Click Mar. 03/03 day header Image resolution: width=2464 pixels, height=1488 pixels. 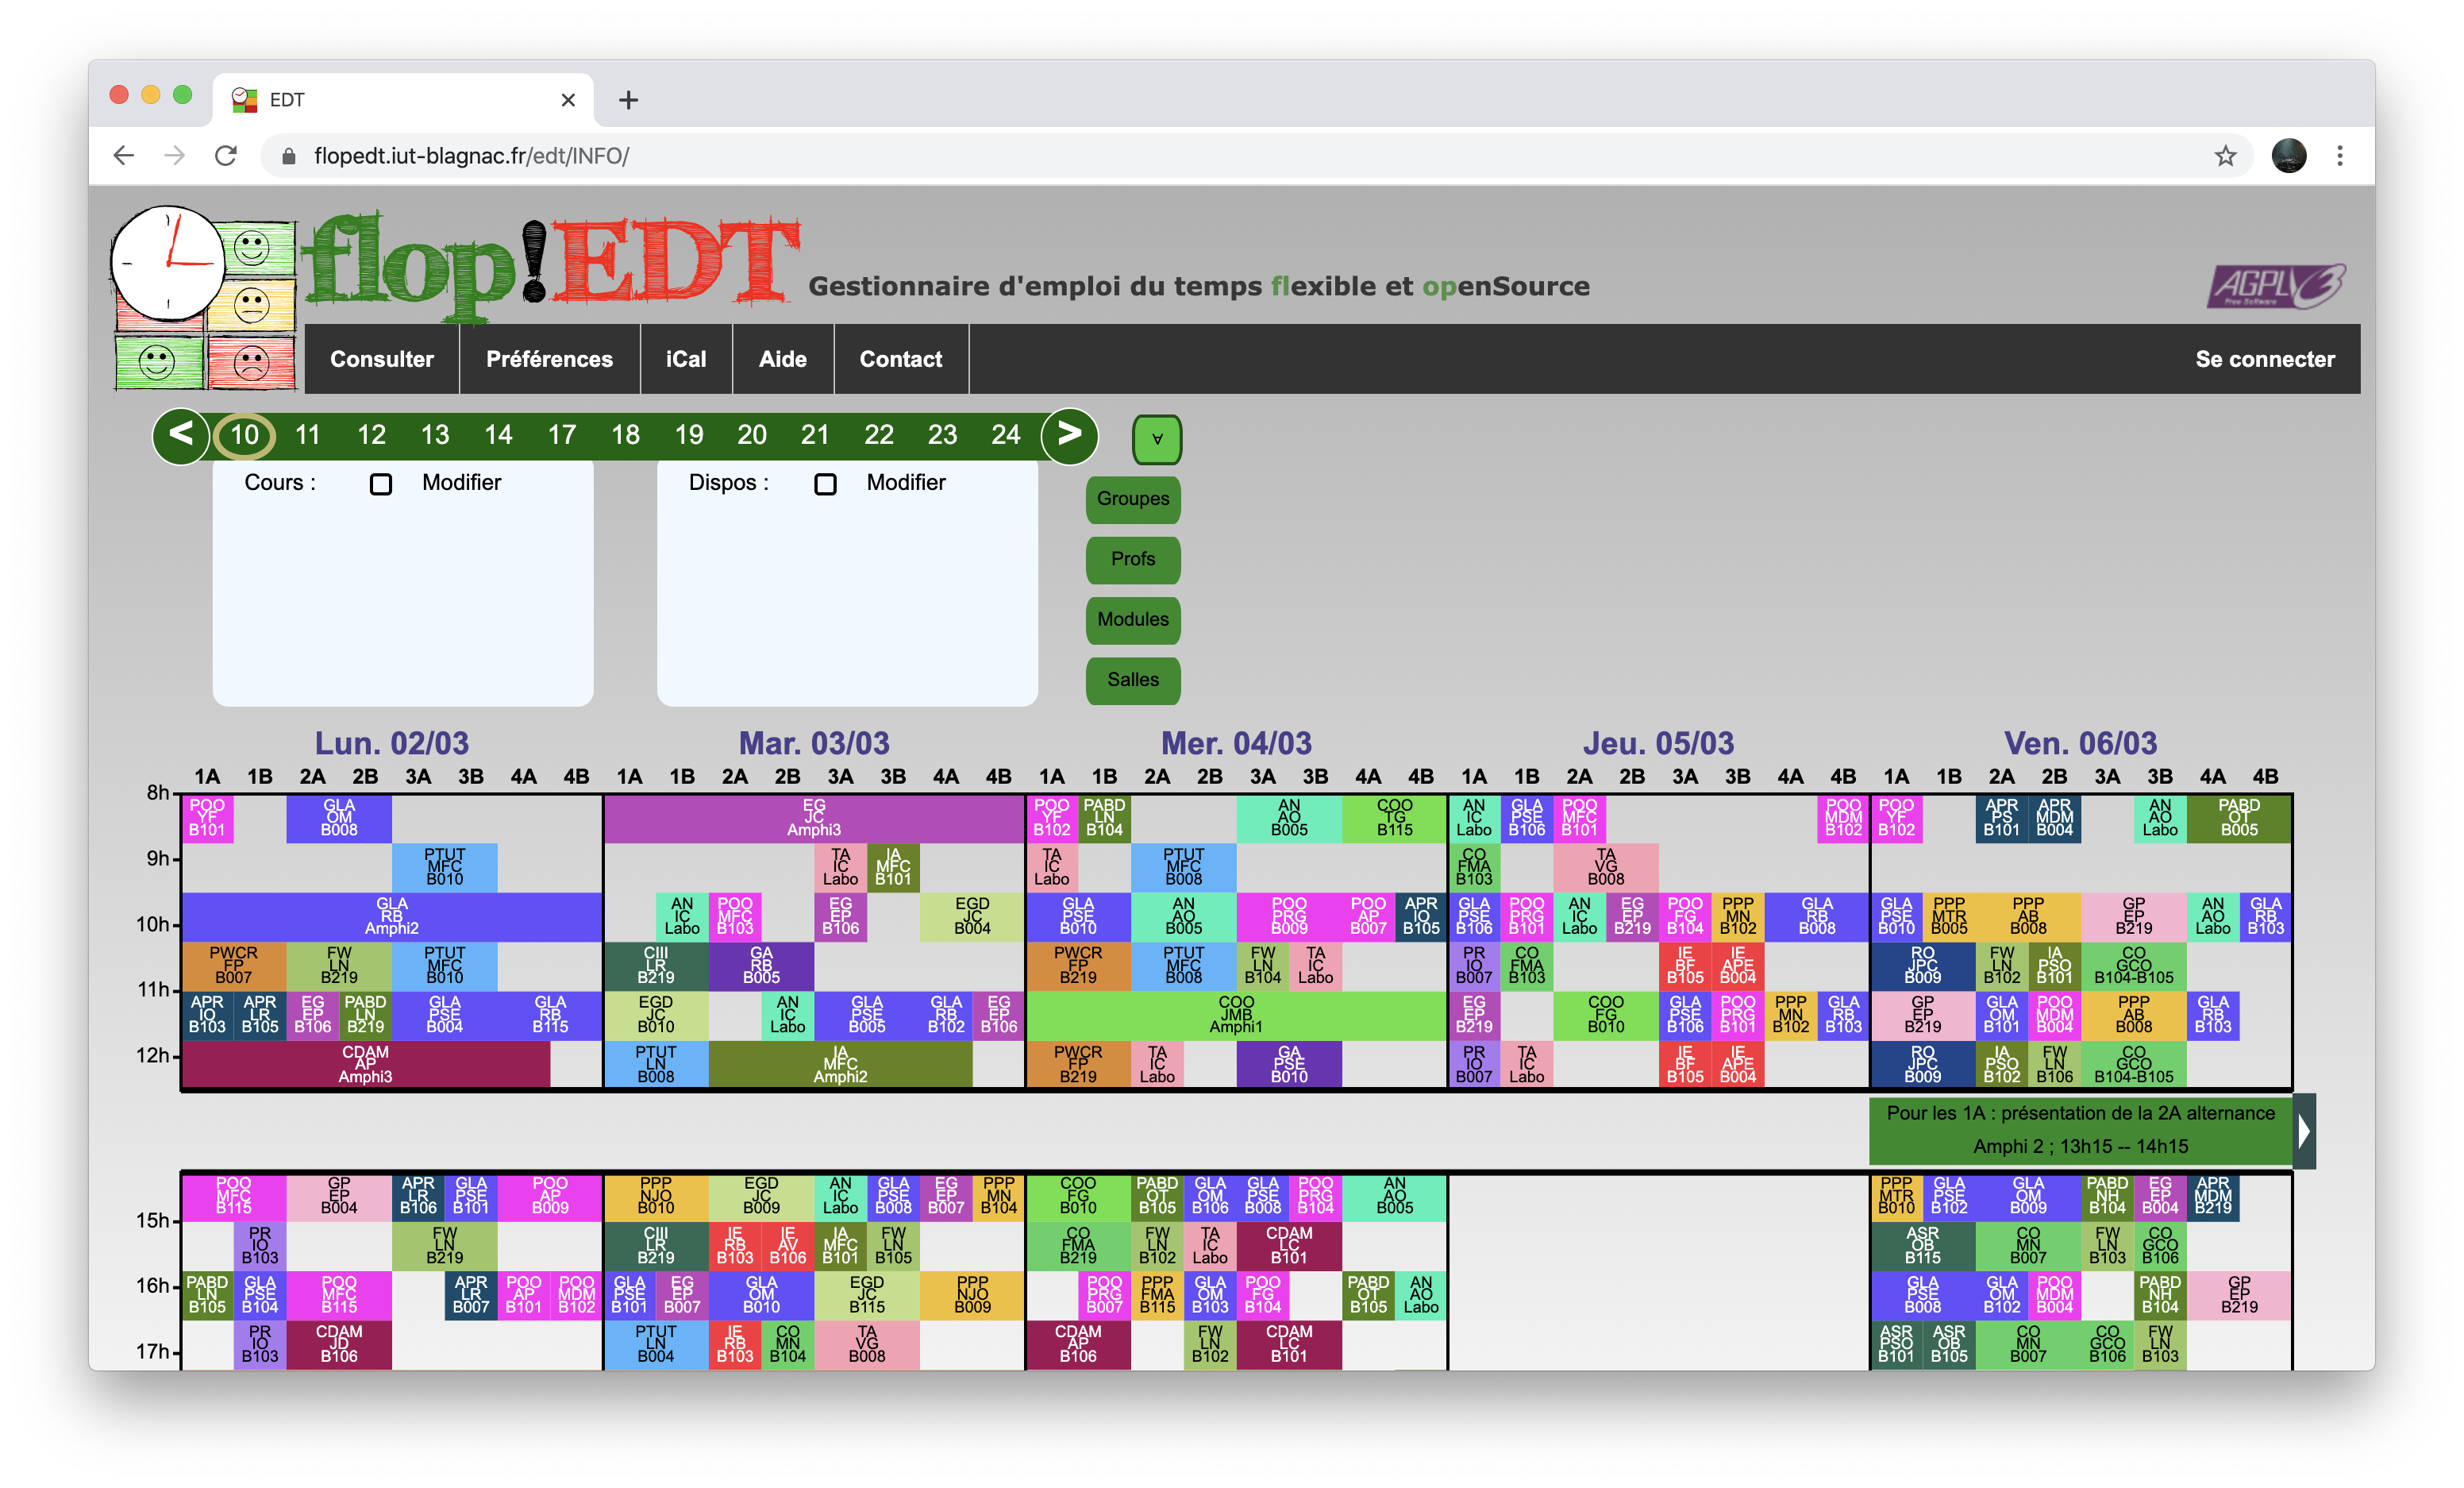pyautogui.click(x=814, y=744)
